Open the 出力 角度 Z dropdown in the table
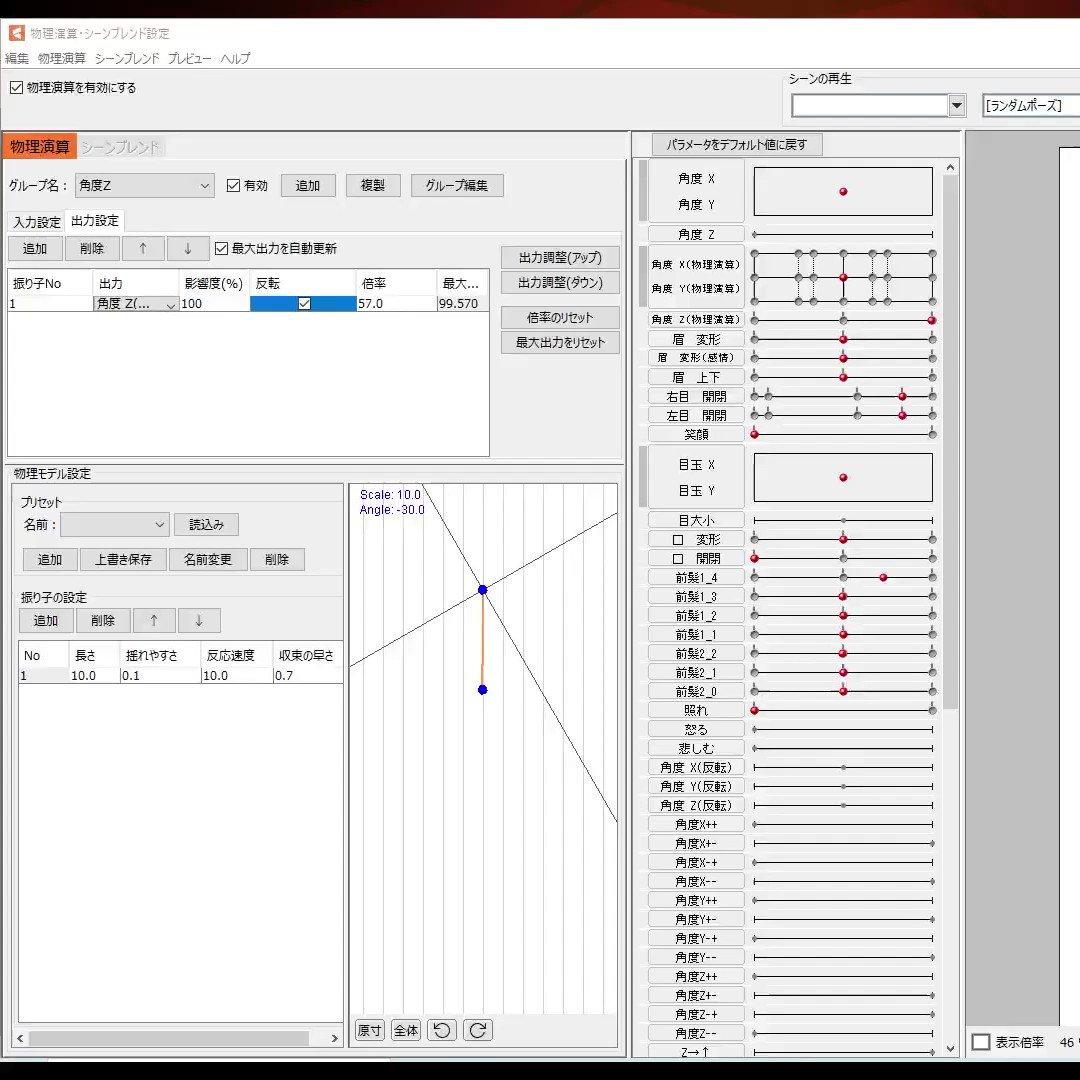The width and height of the screenshot is (1080, 1080). coord(136,304)
